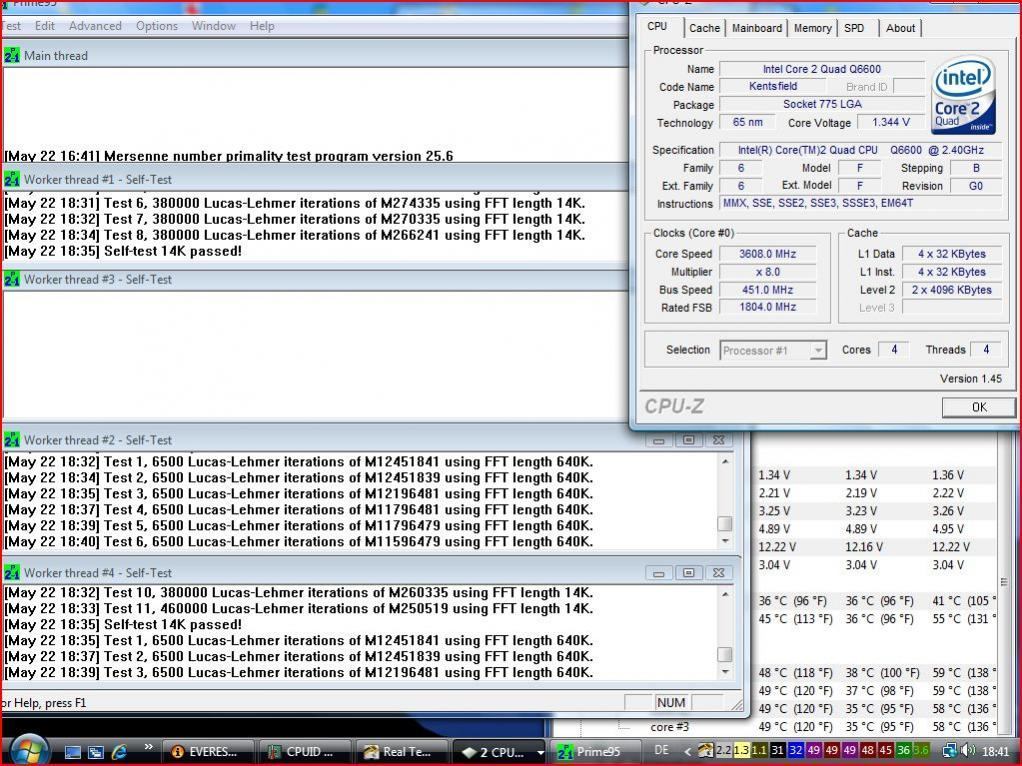The image size is (1022, 766).
Task: Switch to the Memory tab in CPU-Z
Action: coord(813,28)
